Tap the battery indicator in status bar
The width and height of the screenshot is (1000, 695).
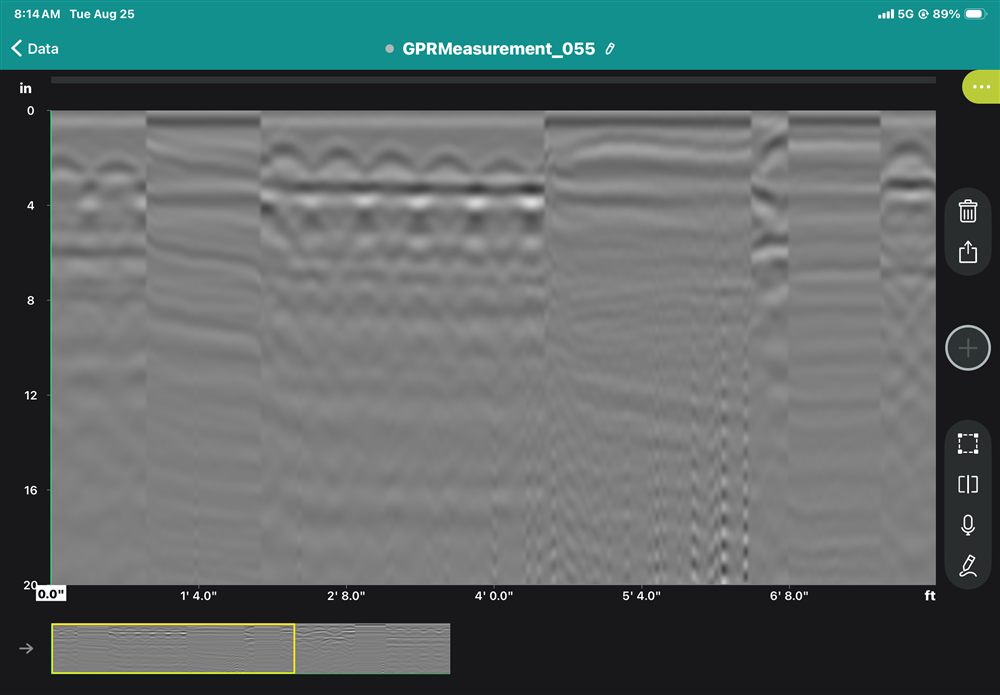976,14
